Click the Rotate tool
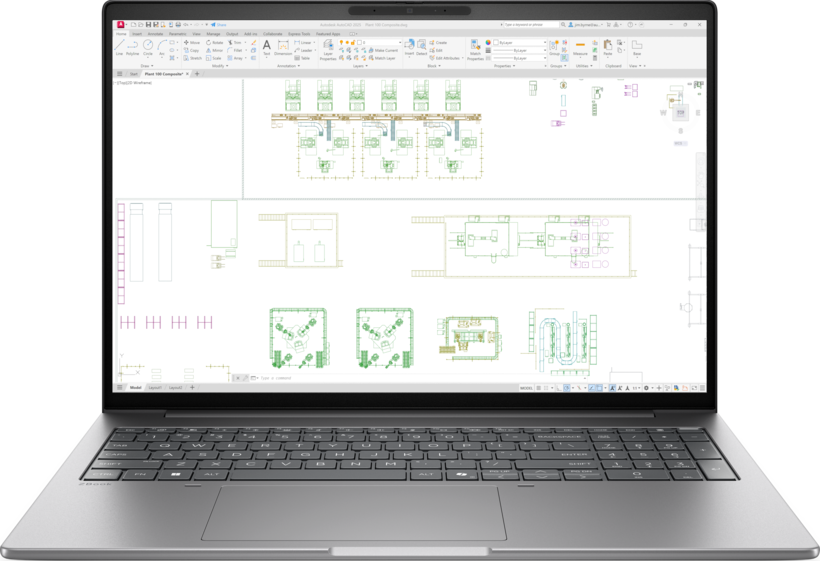This screenshot has height=561, width=820. (214, 42)
